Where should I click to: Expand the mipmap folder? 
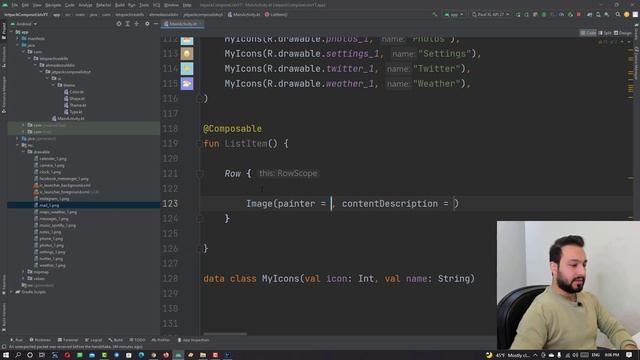click(24, 272)
